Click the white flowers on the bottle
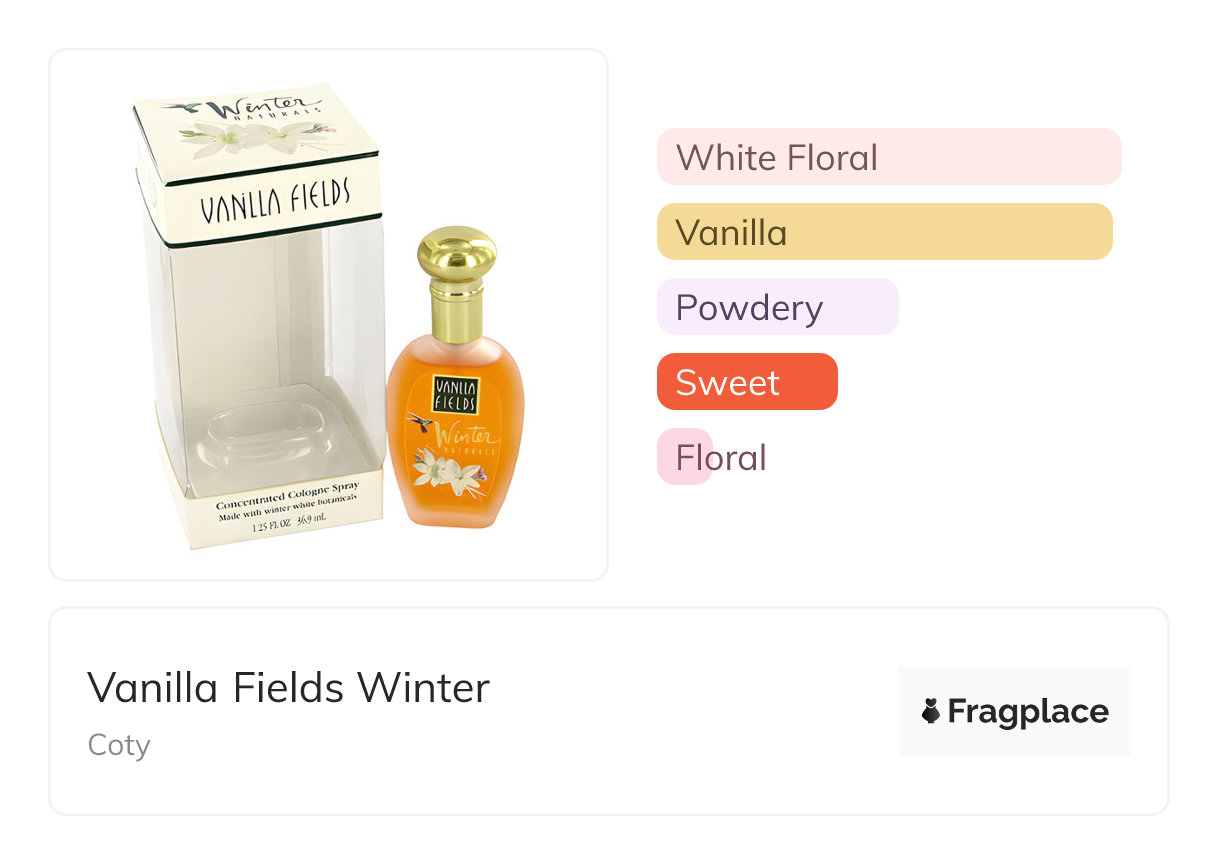The image size is (1218, 864). tap(443, 467)
